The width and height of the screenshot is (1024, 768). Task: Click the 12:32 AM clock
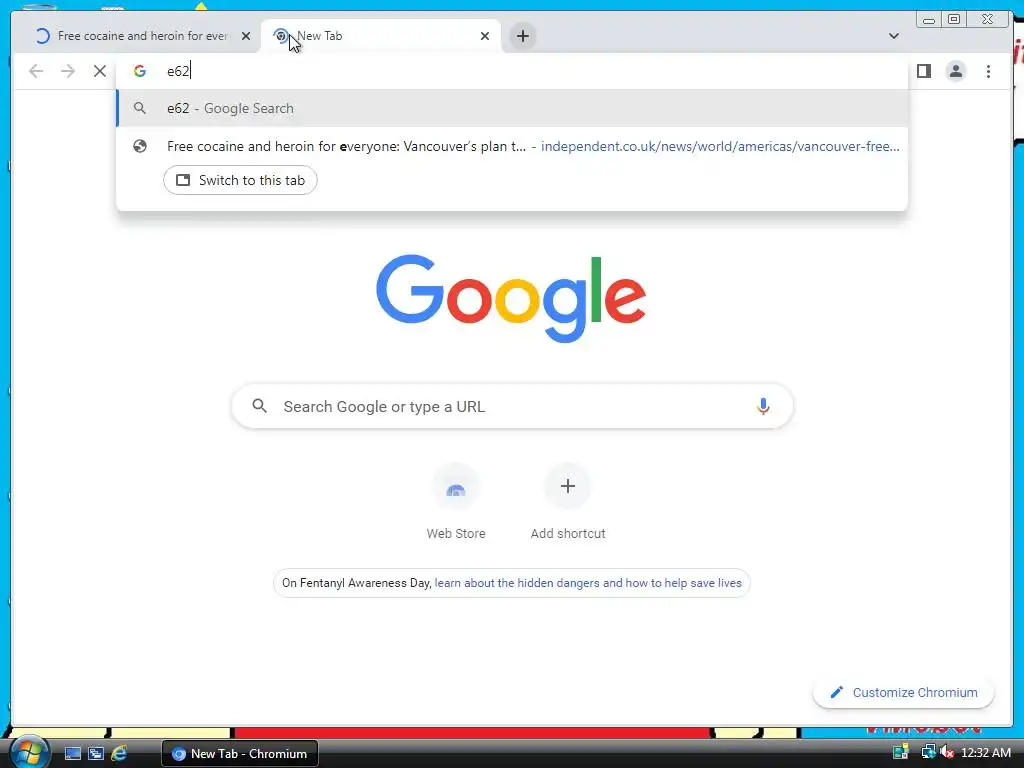[985, 753]
